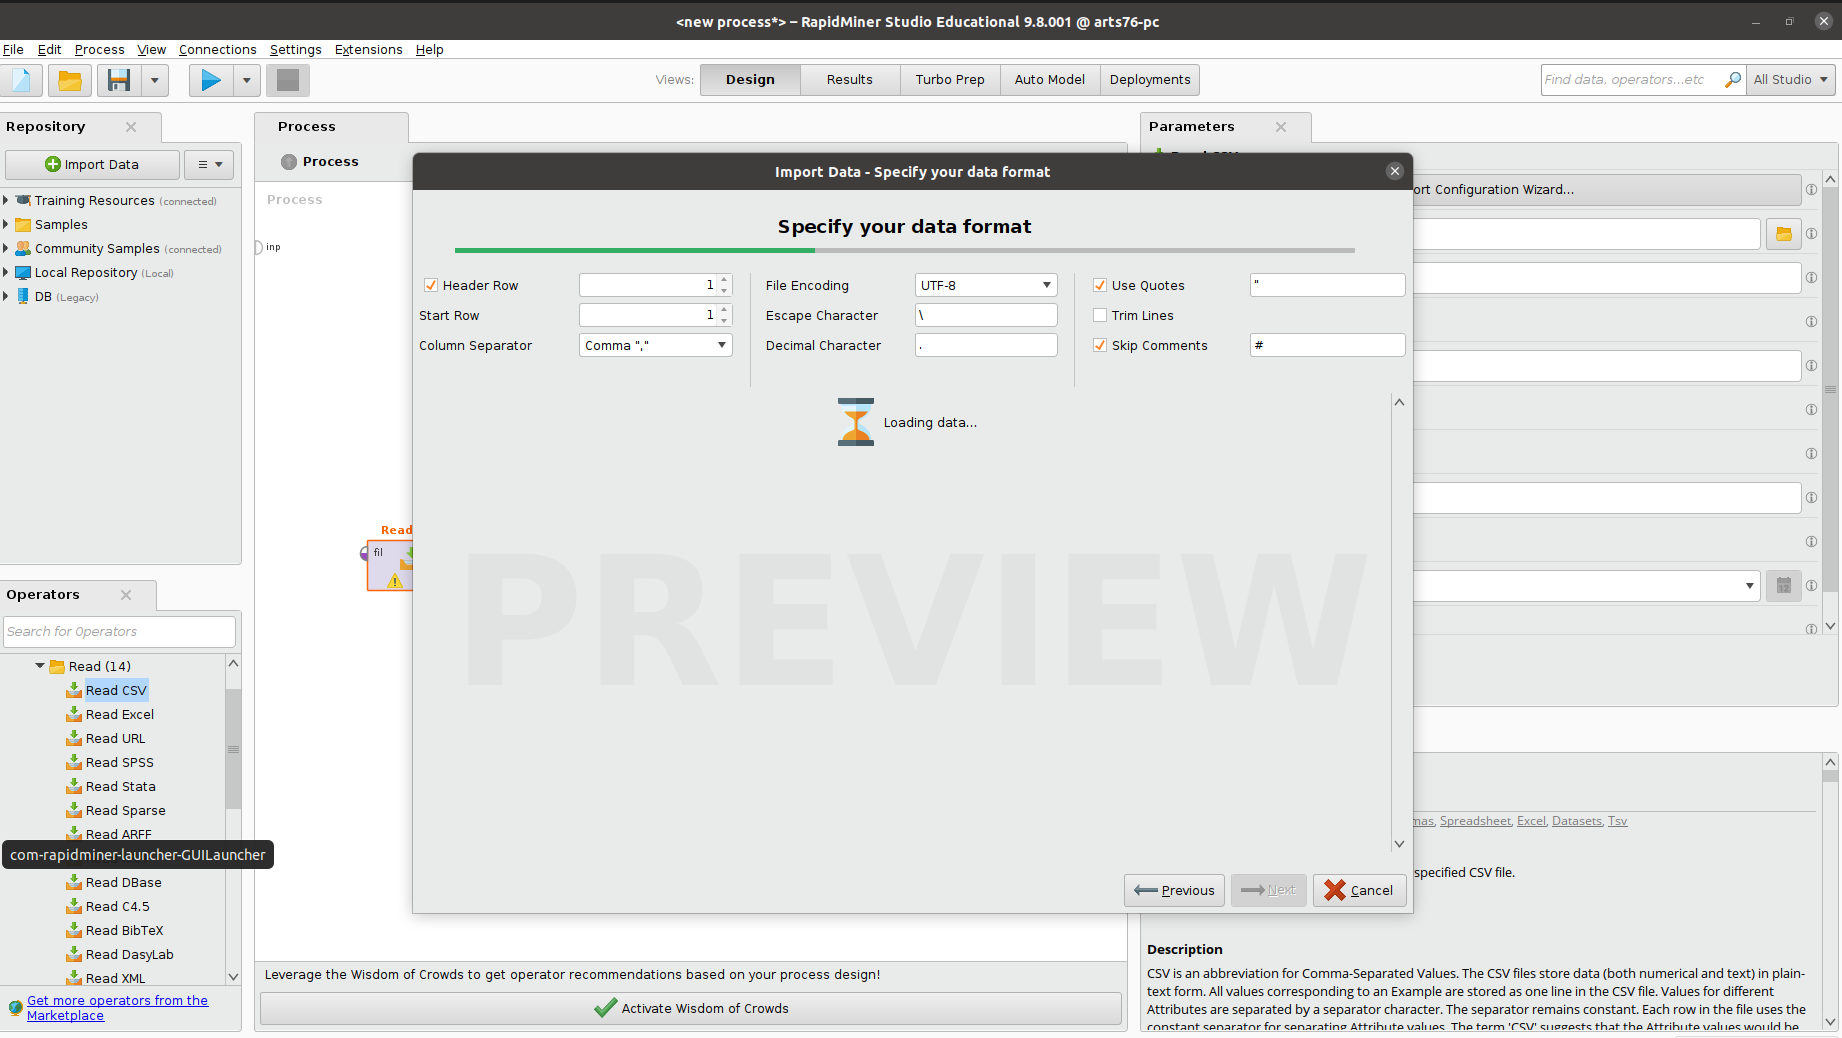Image resolution: width=1842 pixels, height=1038 pixels.
Task: Click the search magnifier icon
Action: (1733, 80)
